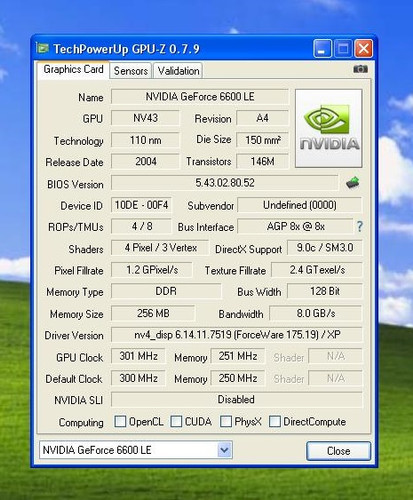Viewport: 413px width, 500px height.
Task: Click the Driver Version field nv4_disp
Action: coord(237,335)
